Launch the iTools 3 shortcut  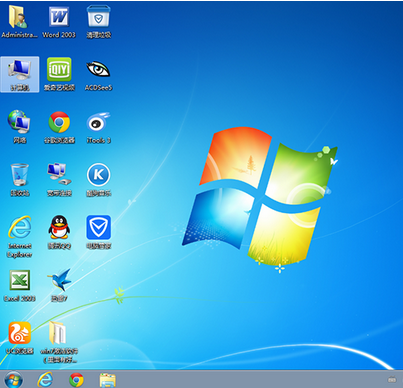[x=98, y=127]
